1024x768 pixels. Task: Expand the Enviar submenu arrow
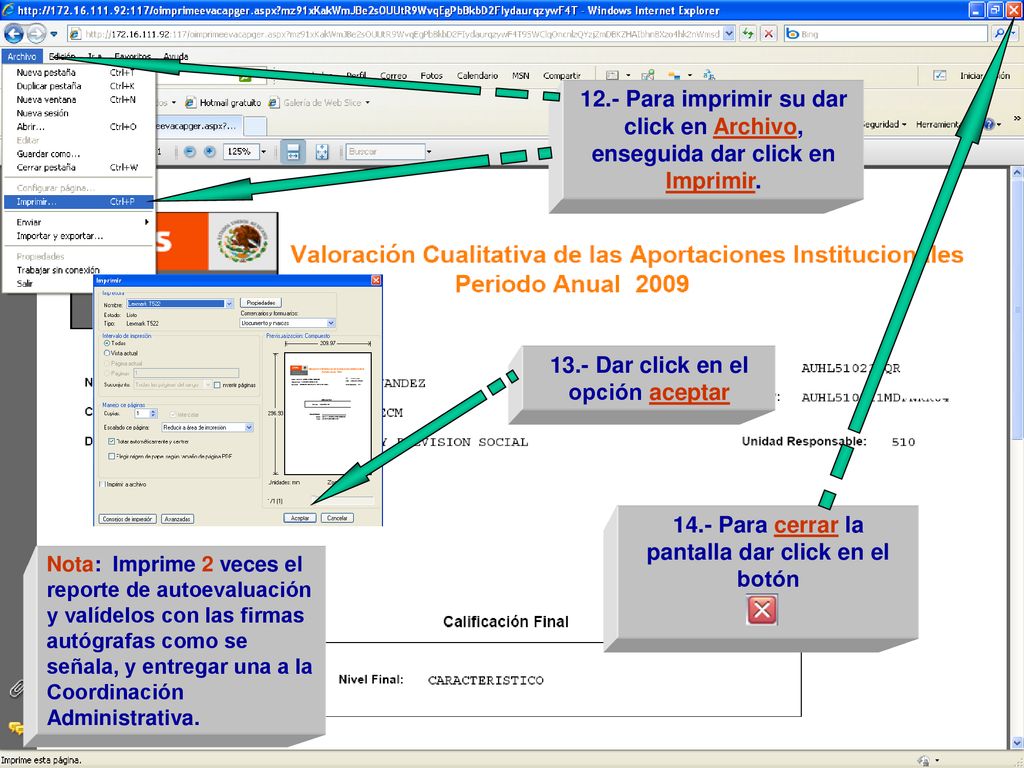(x=146, y=222)
